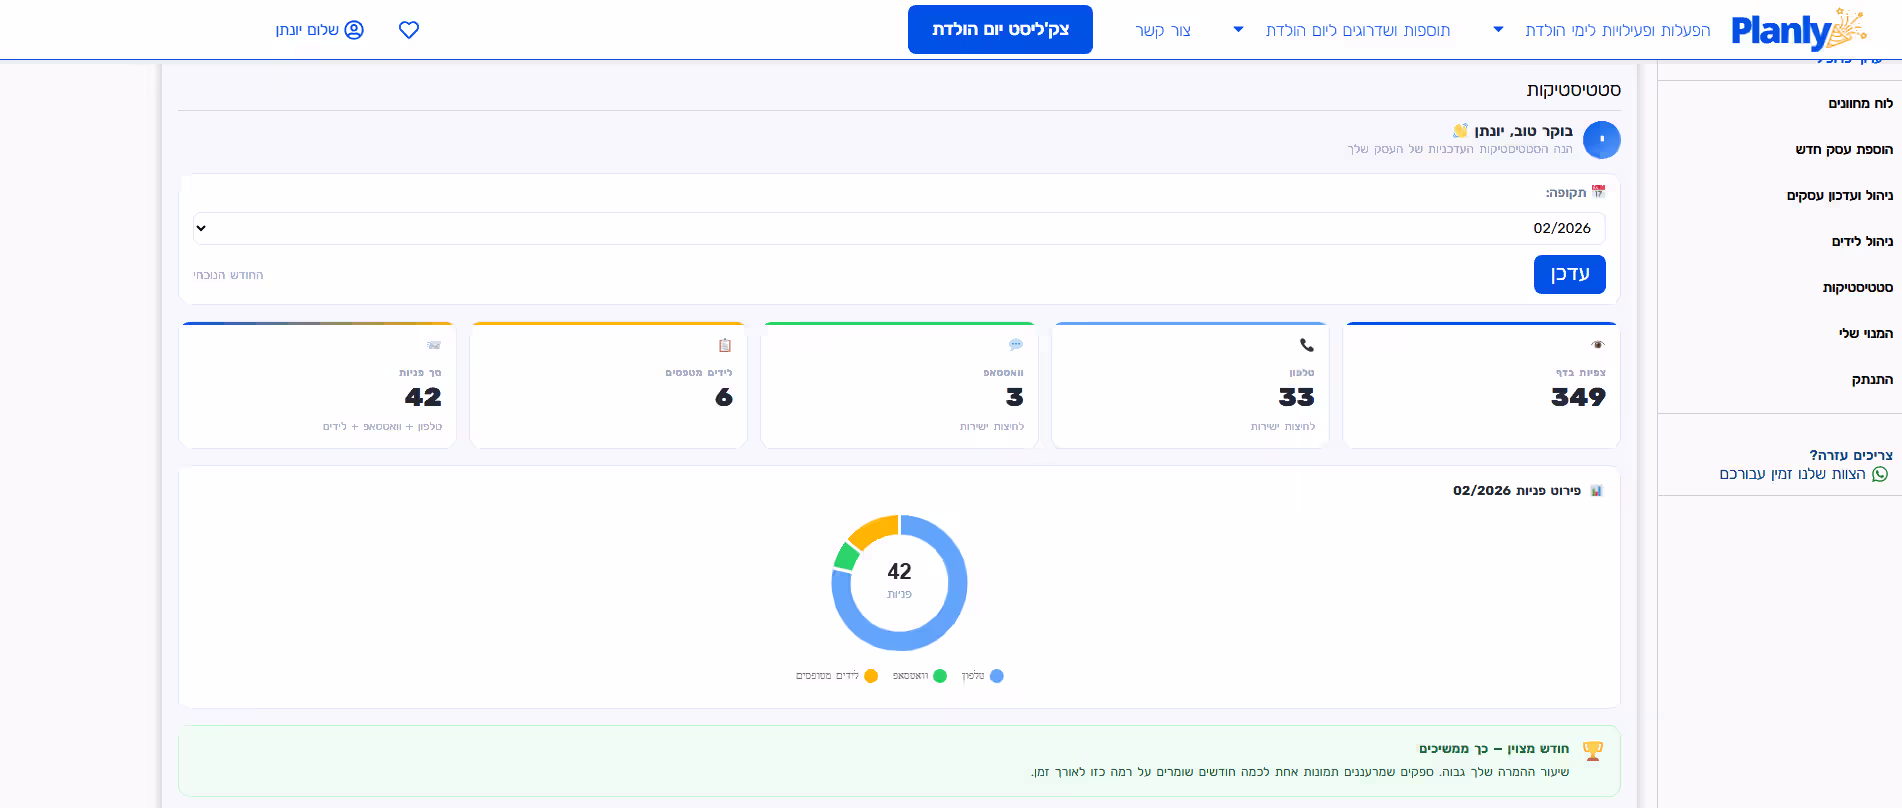Open ניהול לידים in the sidebar
This screenshot has width=1902, height=808.
point(1861,241)
